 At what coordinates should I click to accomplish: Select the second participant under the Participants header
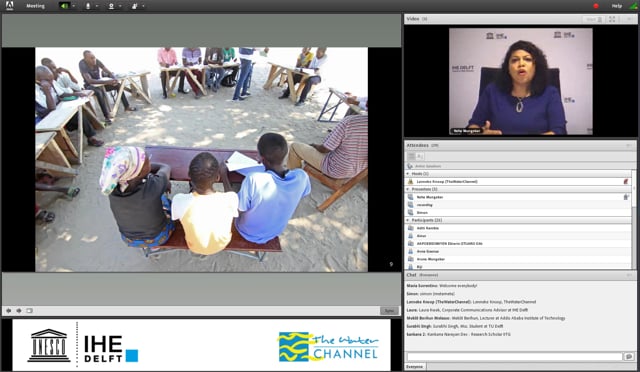coord(518,236)
